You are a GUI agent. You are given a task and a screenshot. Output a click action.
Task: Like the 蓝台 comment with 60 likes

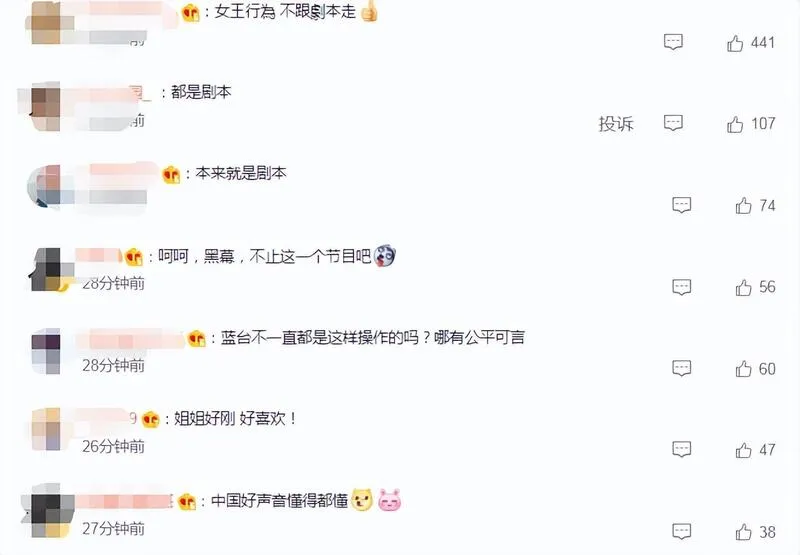(x=743, y=369)
